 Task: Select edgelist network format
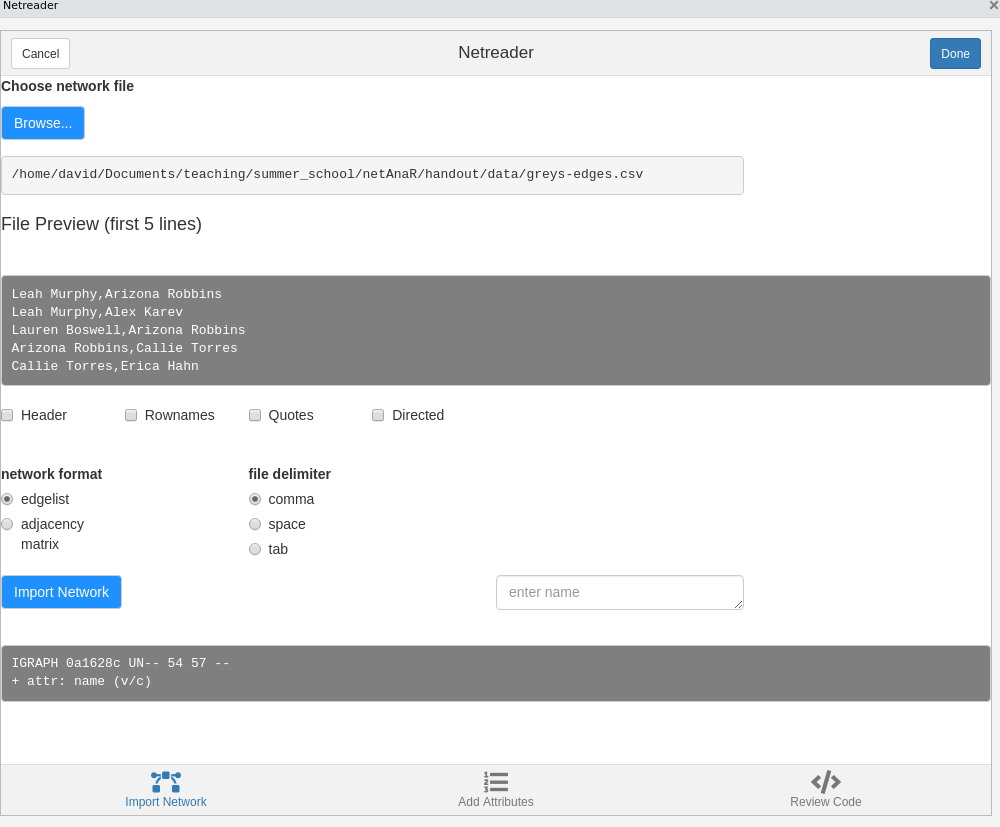tap(7, 499)
